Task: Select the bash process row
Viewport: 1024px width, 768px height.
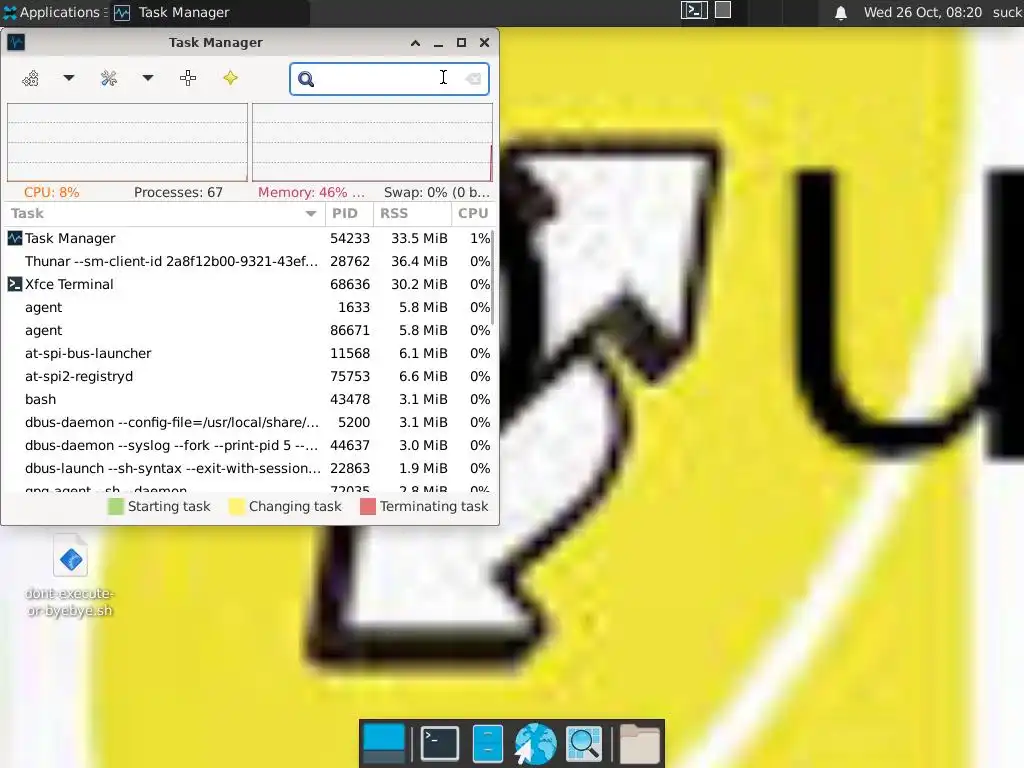Action: 248,400
